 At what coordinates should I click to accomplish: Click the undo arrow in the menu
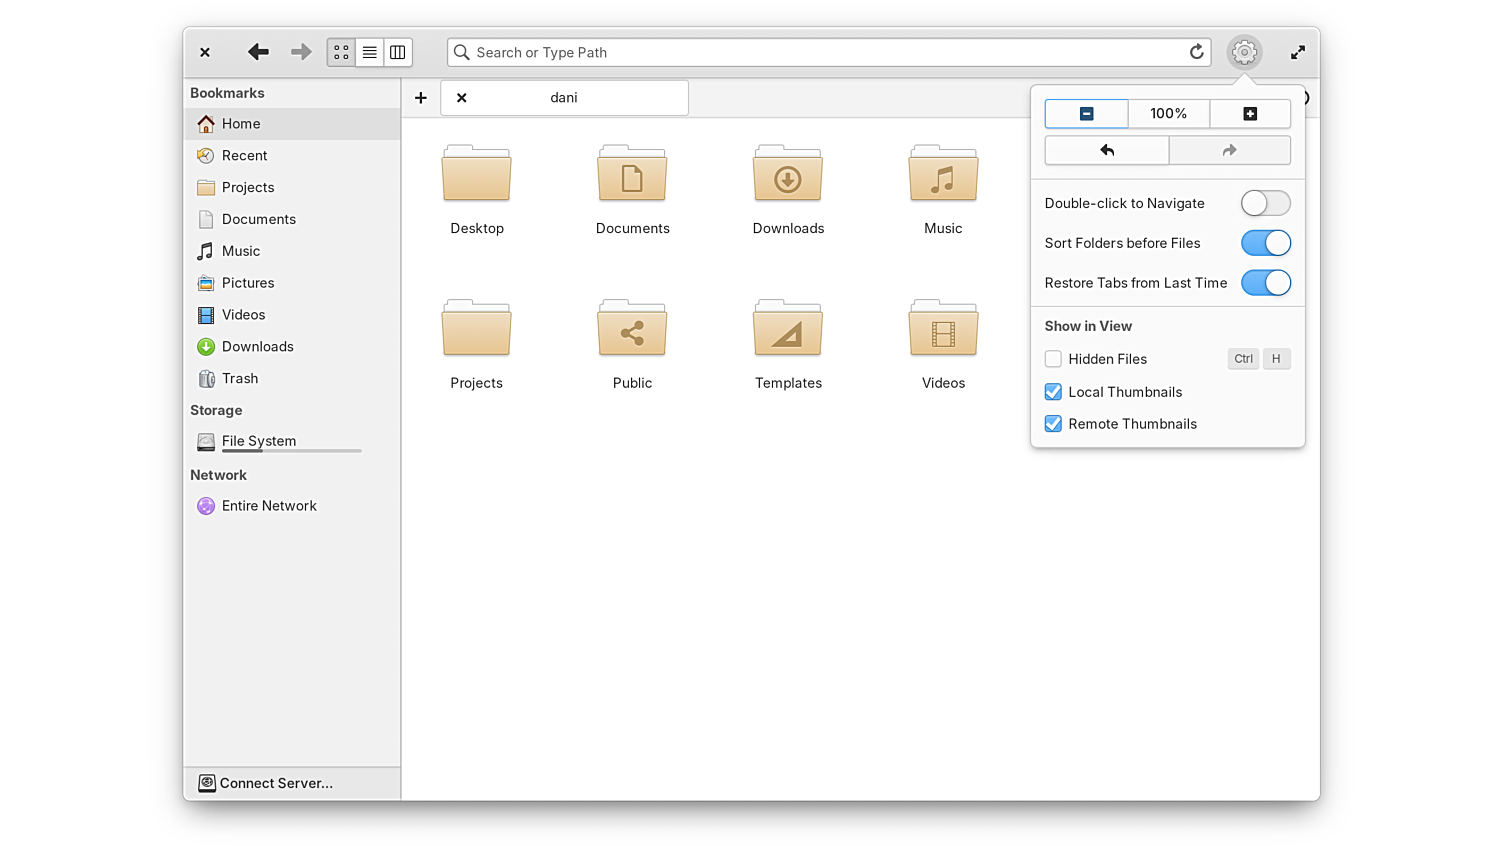click(1107, 150)
